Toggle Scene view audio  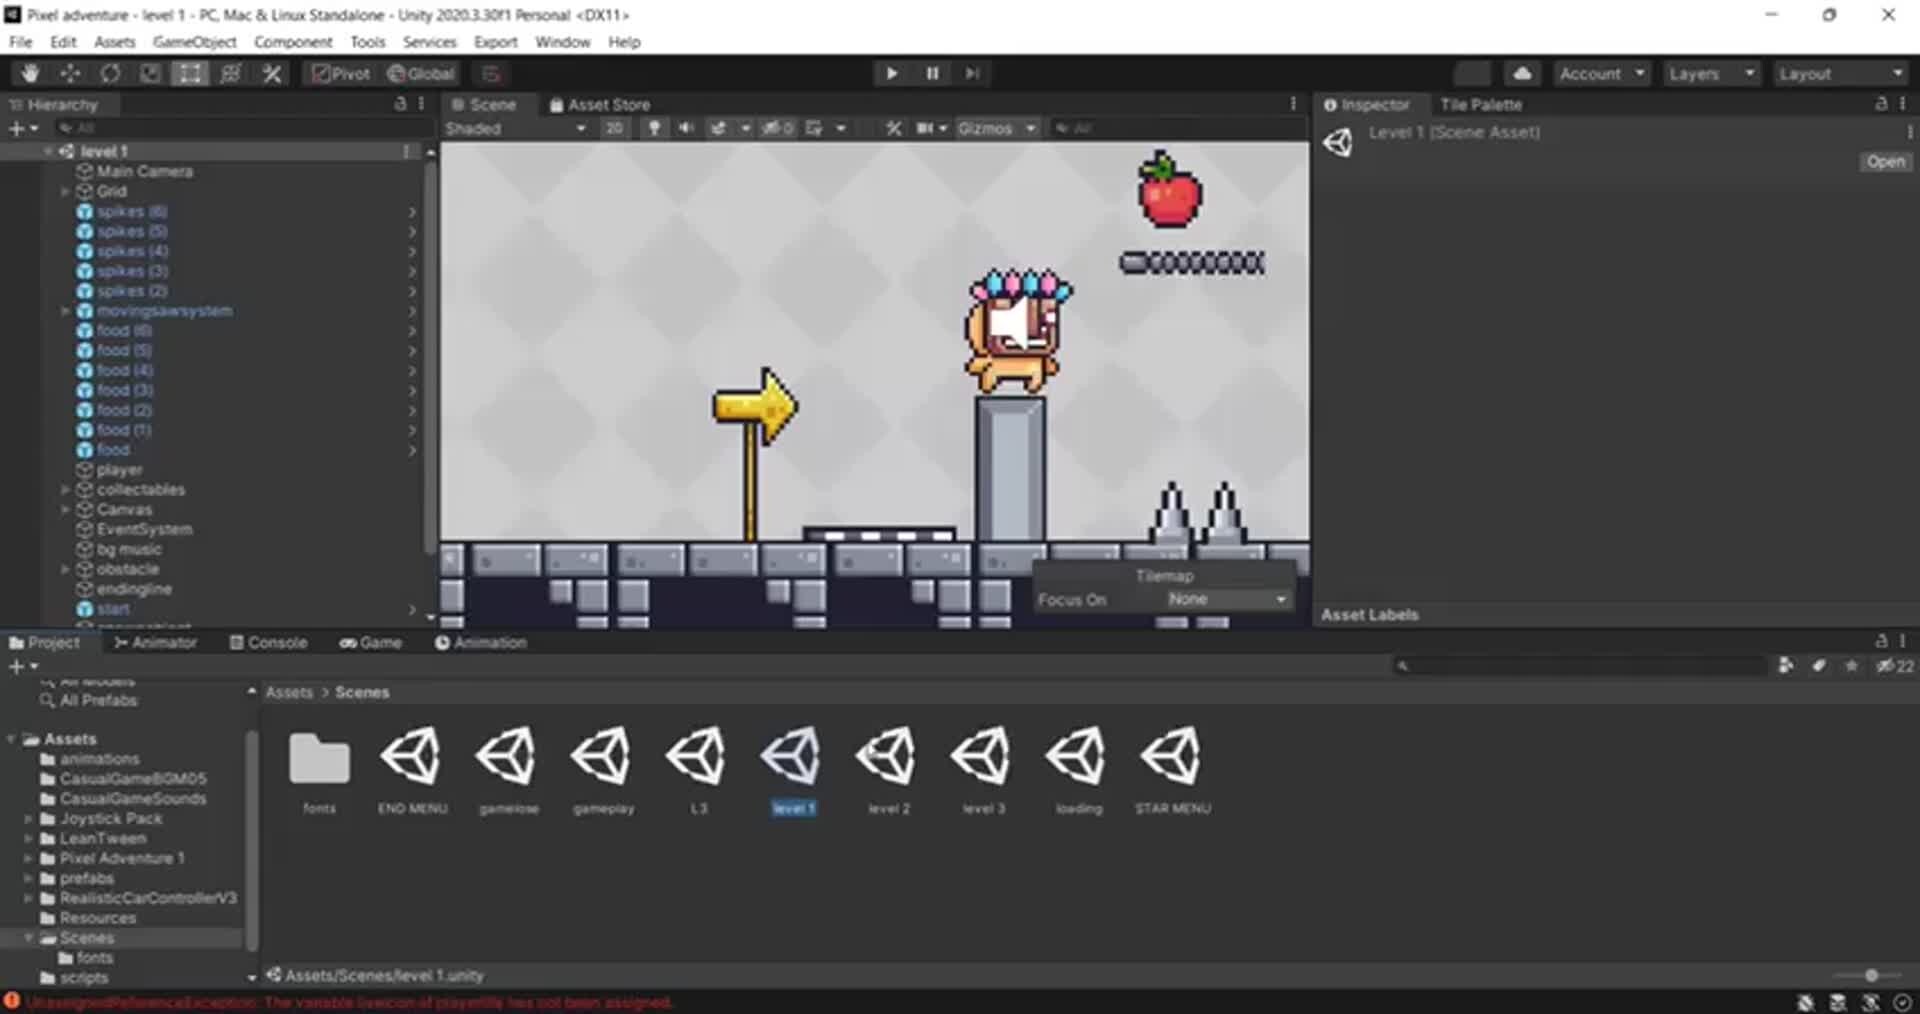pyautogui.click(x=686, y=128)
